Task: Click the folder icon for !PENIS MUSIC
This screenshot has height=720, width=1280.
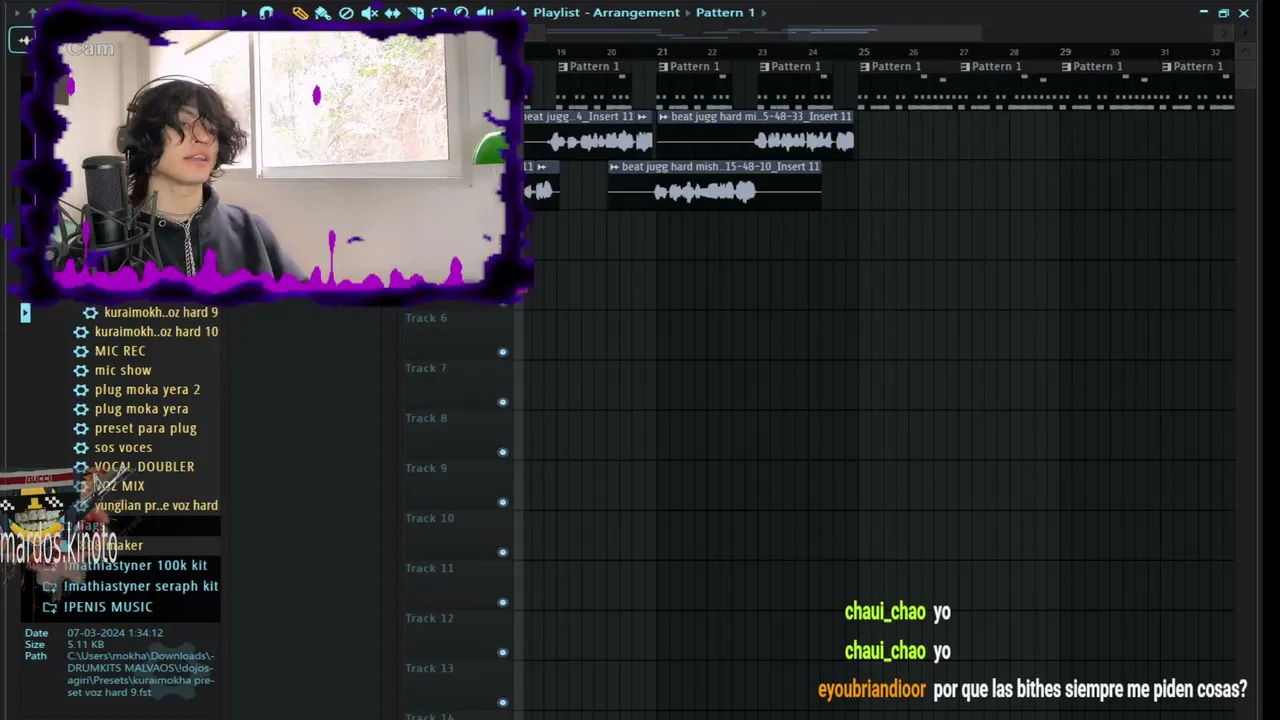Action: 50,607
